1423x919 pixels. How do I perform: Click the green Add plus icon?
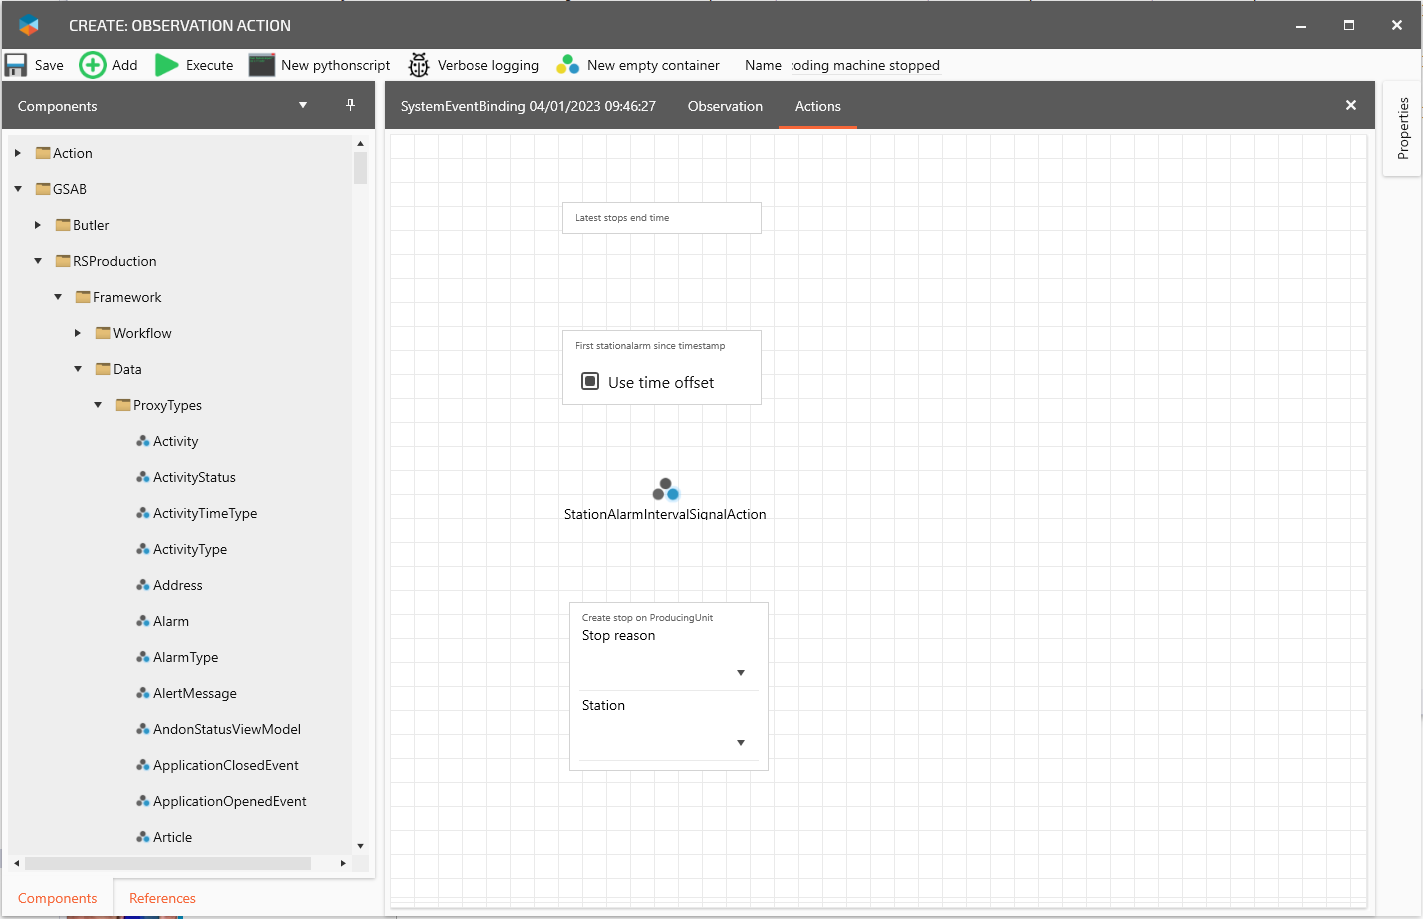93,65
